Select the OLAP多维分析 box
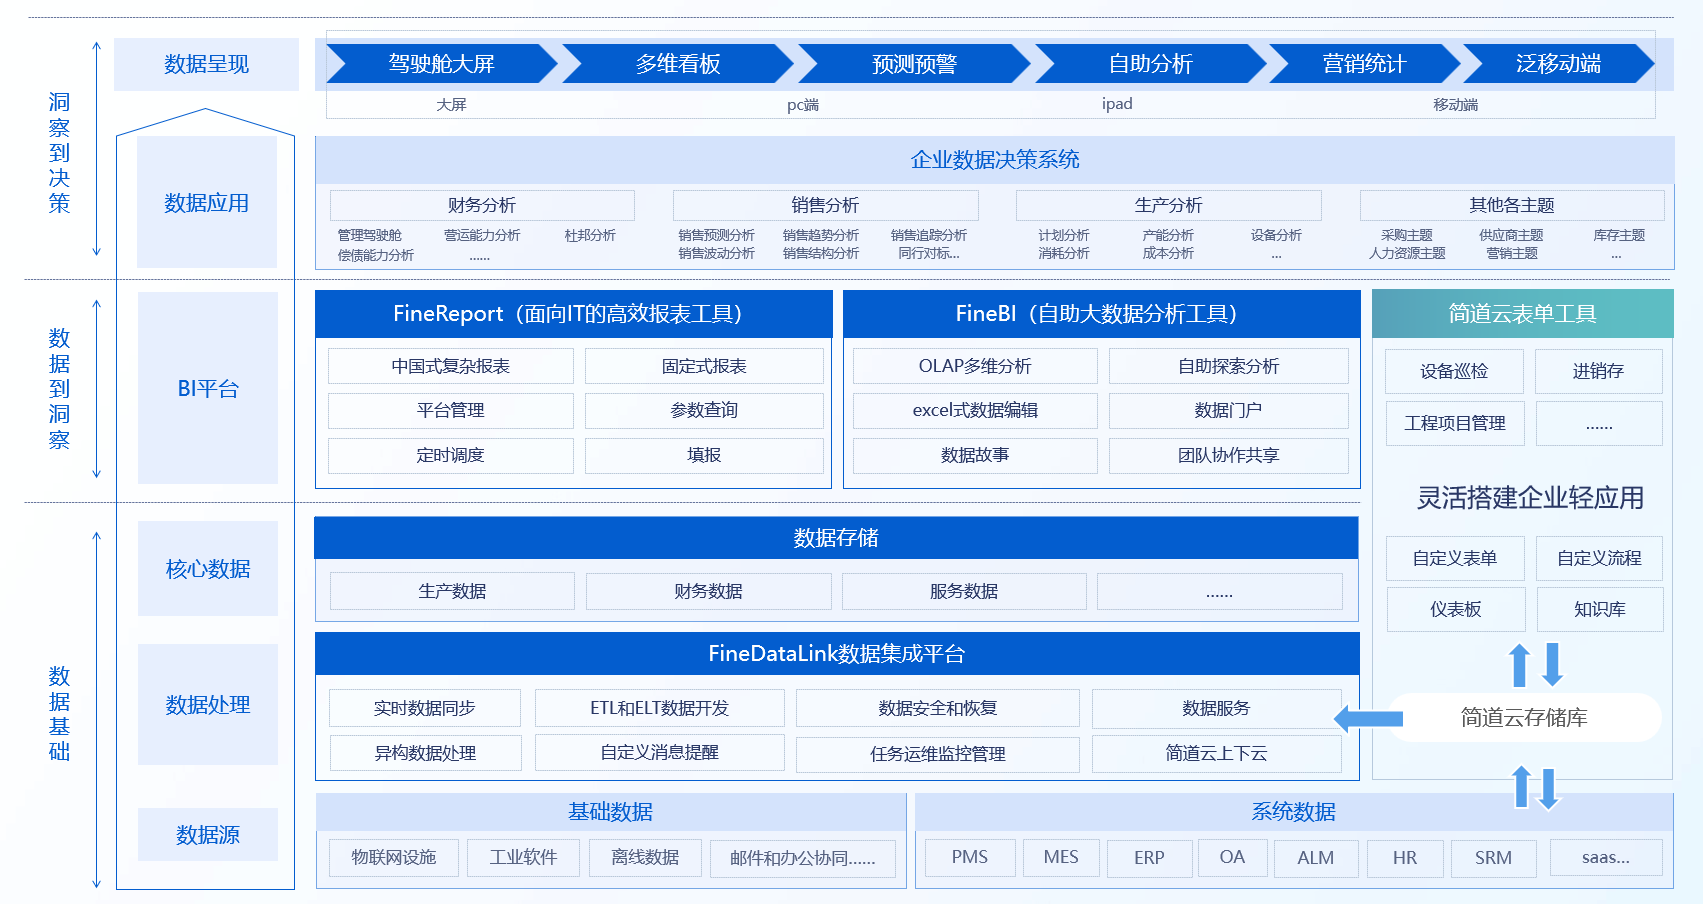Screen dimensions: 1703x904 975,366
